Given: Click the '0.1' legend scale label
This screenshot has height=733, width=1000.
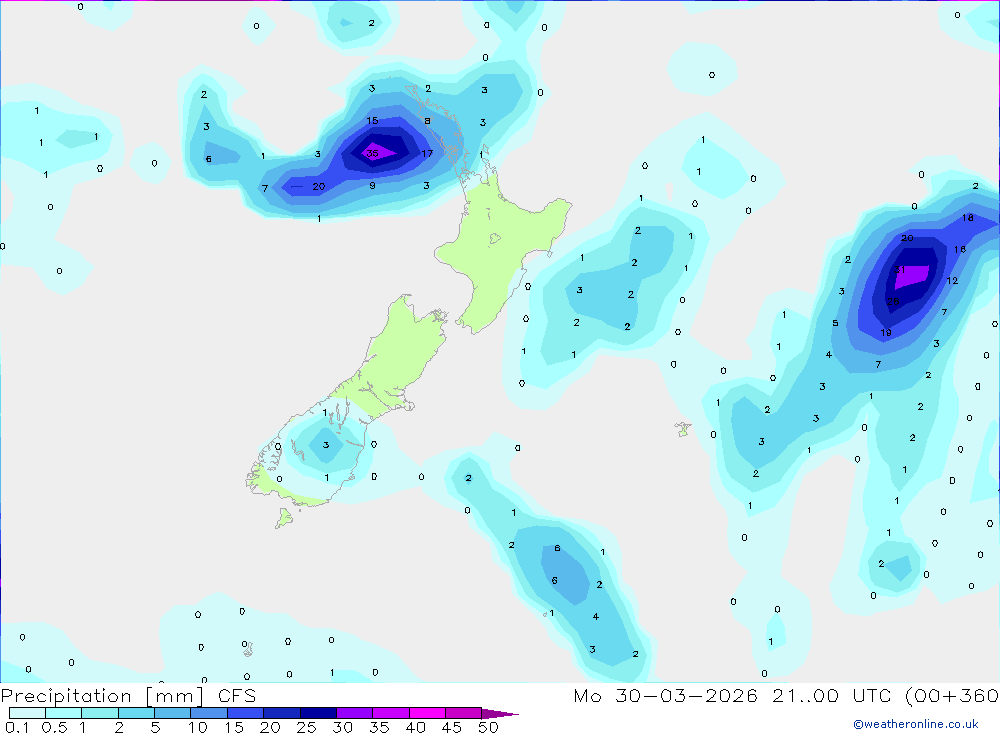Looking at the screenshot, I should pyautogui.click(x=17, y=727).
